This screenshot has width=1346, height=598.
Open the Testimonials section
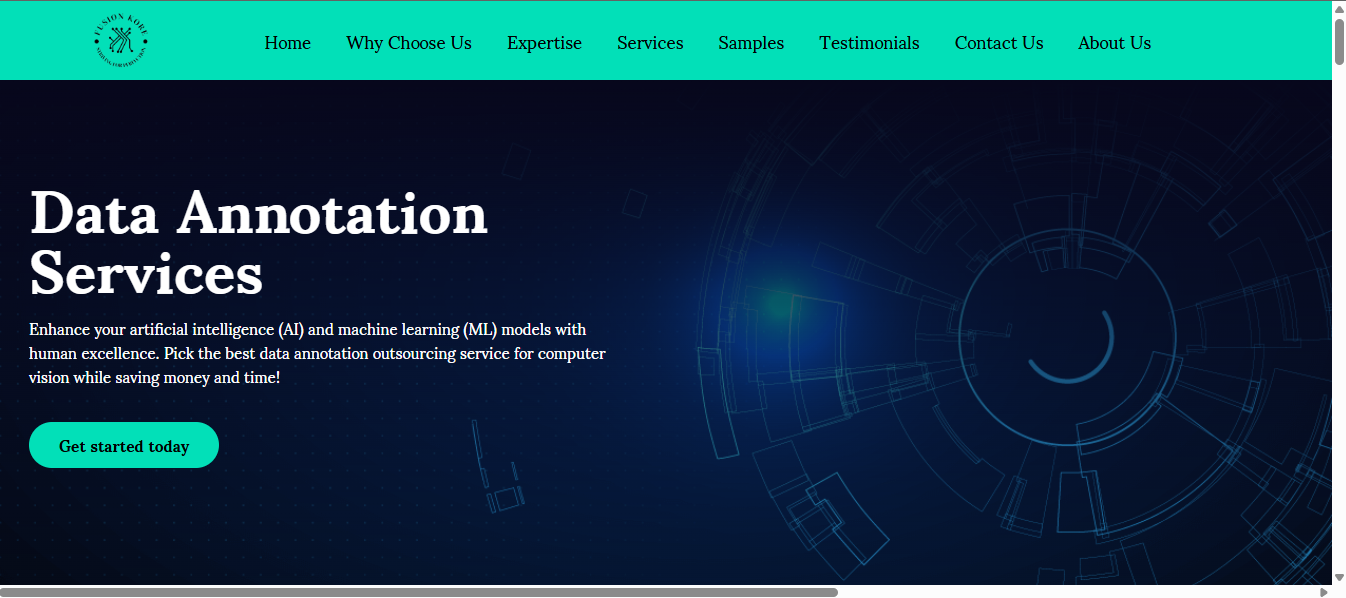pyautogui.click(x=869, y=43)
